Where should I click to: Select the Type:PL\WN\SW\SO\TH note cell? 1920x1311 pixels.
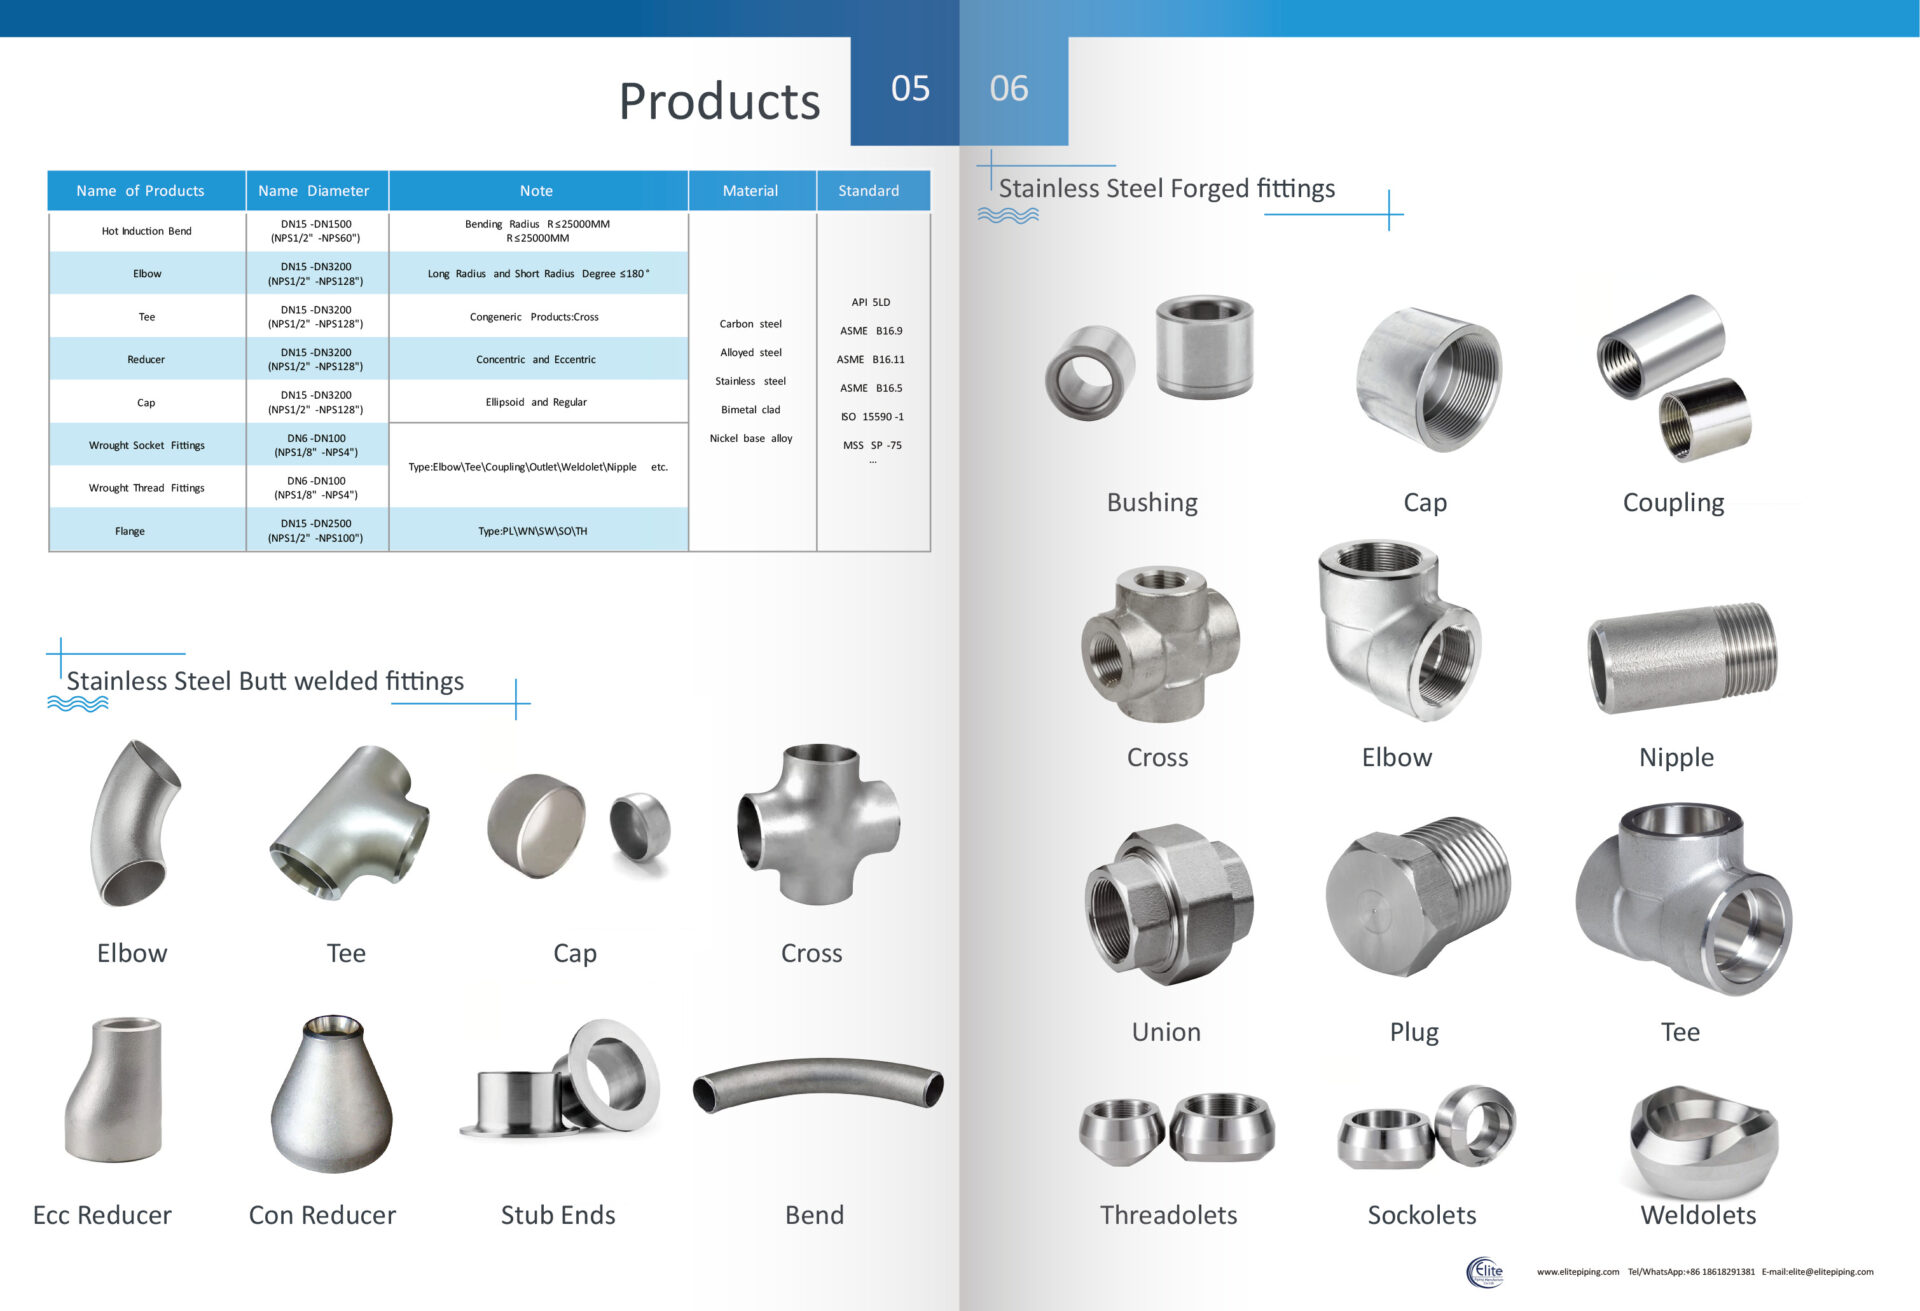click(x=538, y=530)
